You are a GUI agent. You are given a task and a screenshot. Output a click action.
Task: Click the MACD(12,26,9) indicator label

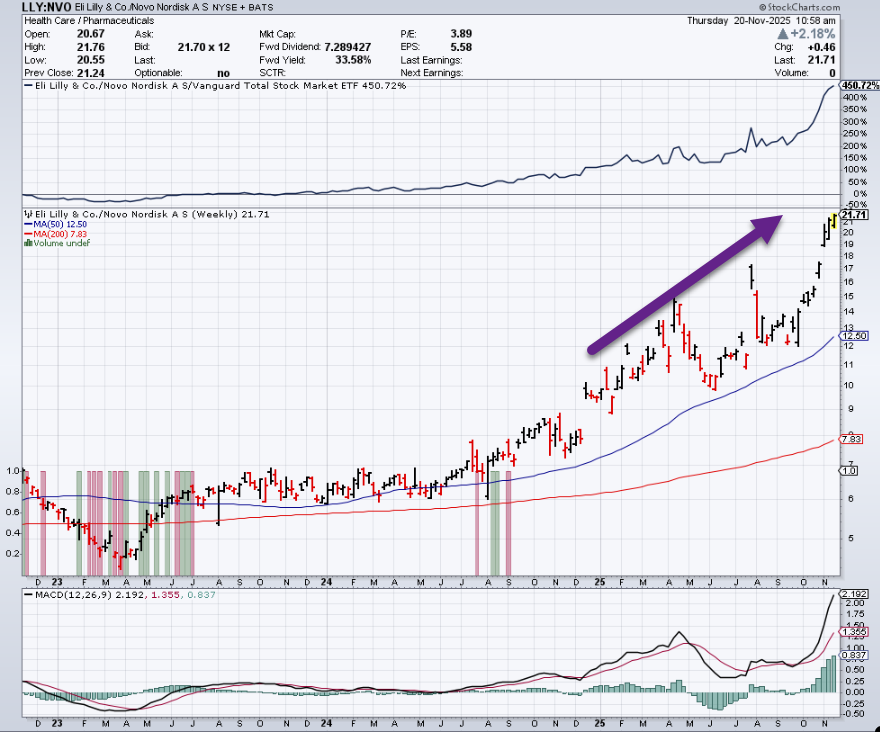(x=61, y=595)
